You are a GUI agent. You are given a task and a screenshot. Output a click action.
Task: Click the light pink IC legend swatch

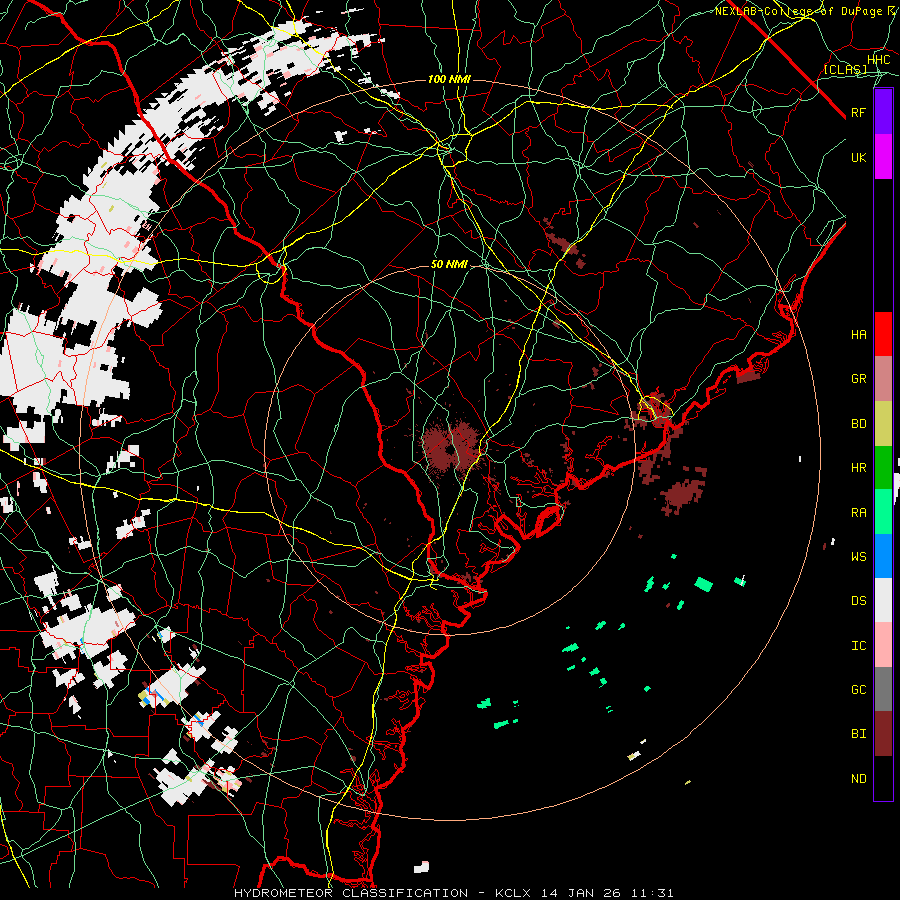[x=883, y=645]
